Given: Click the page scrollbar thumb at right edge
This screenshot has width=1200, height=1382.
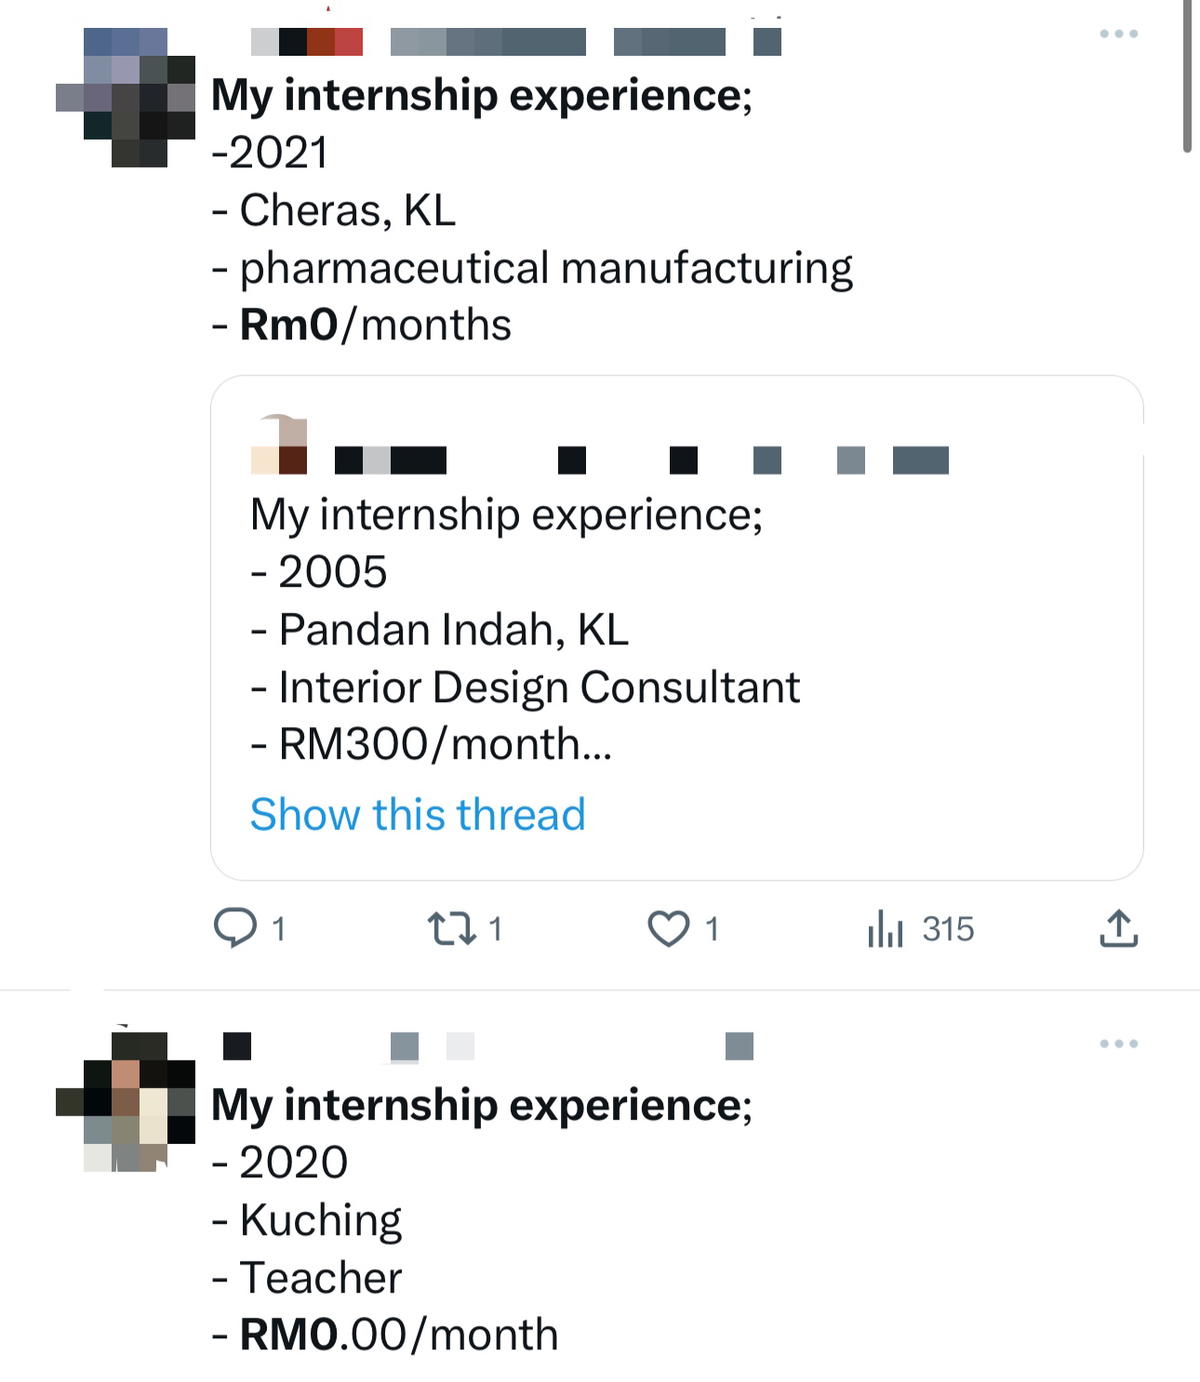Looking at the screenshot, I should tap(1187, 77).
